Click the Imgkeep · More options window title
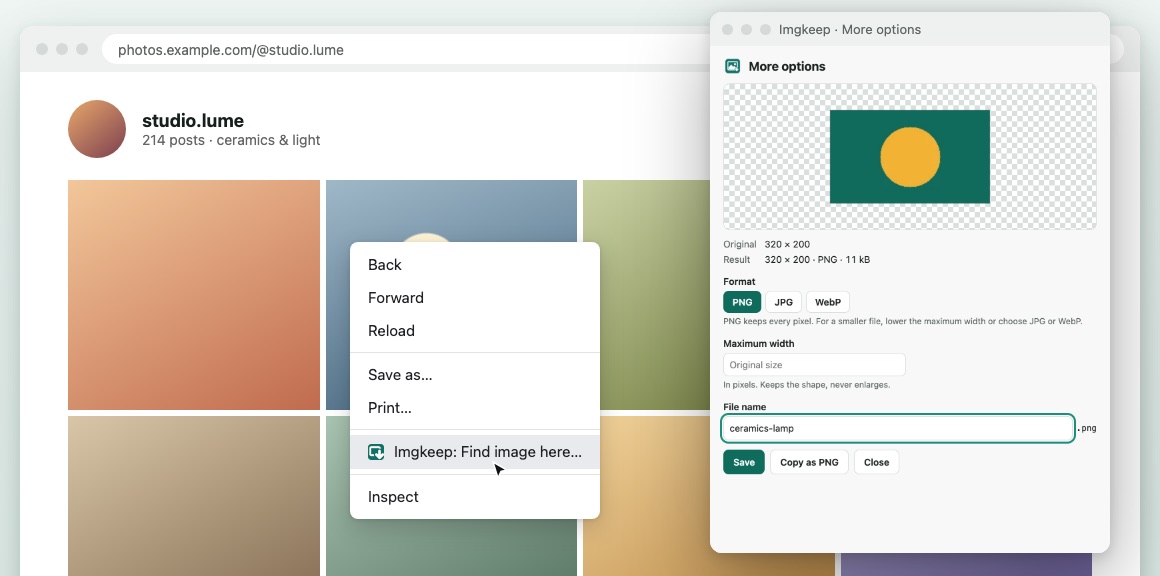The height and width of the screenshot is (576, 1160). point(850,30)
